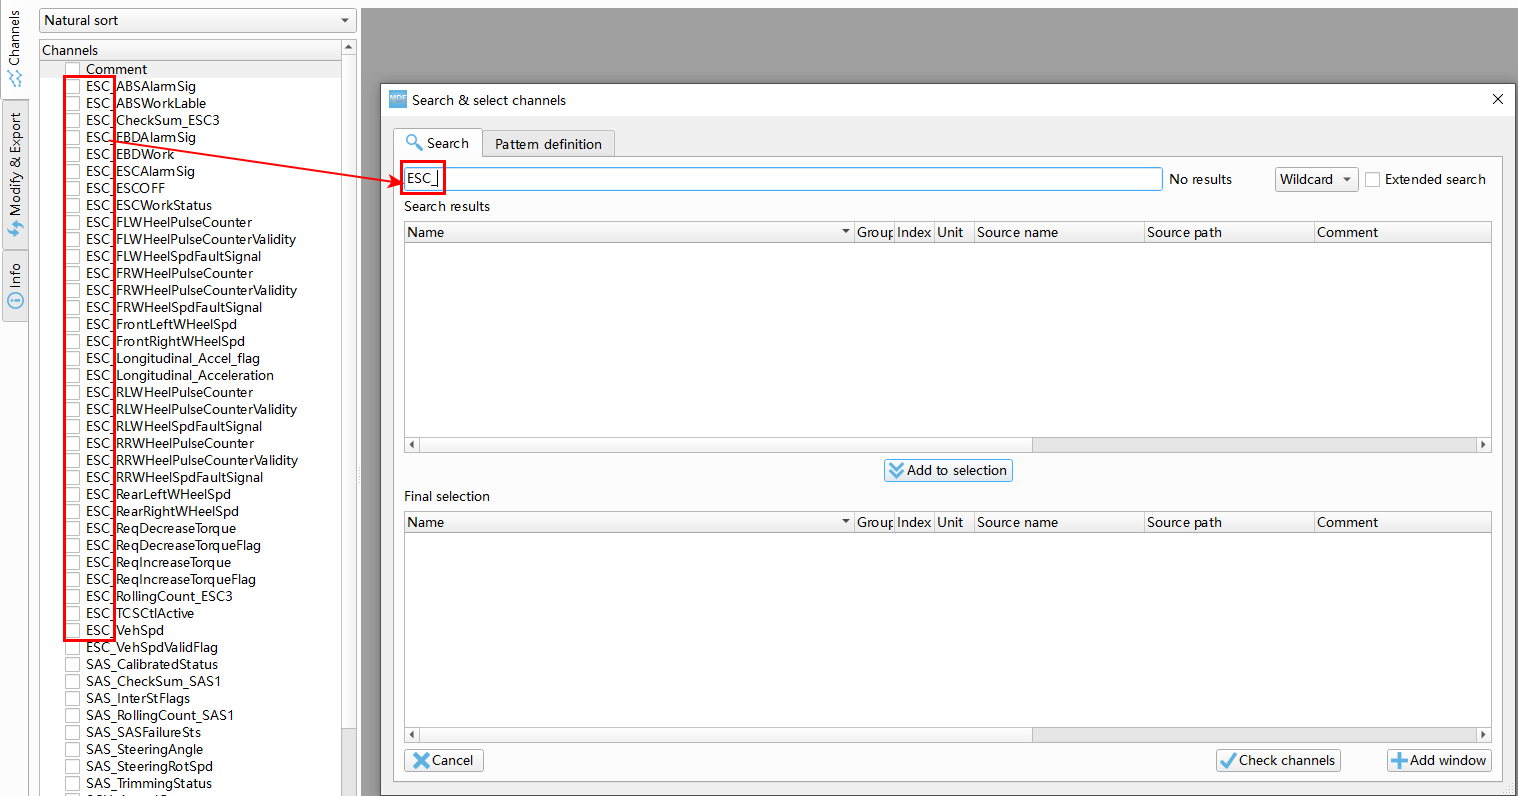
Task: Select the ESC_Longitudinal_Acceleration channel
Action: pyautogui.click(x=180, y=375)
